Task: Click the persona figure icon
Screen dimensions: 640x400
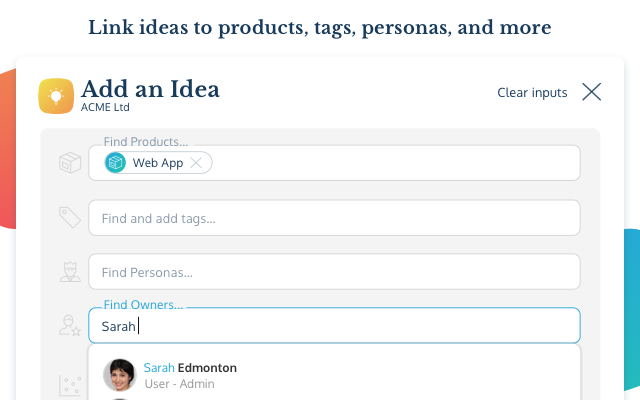Action: click(70, 271)
